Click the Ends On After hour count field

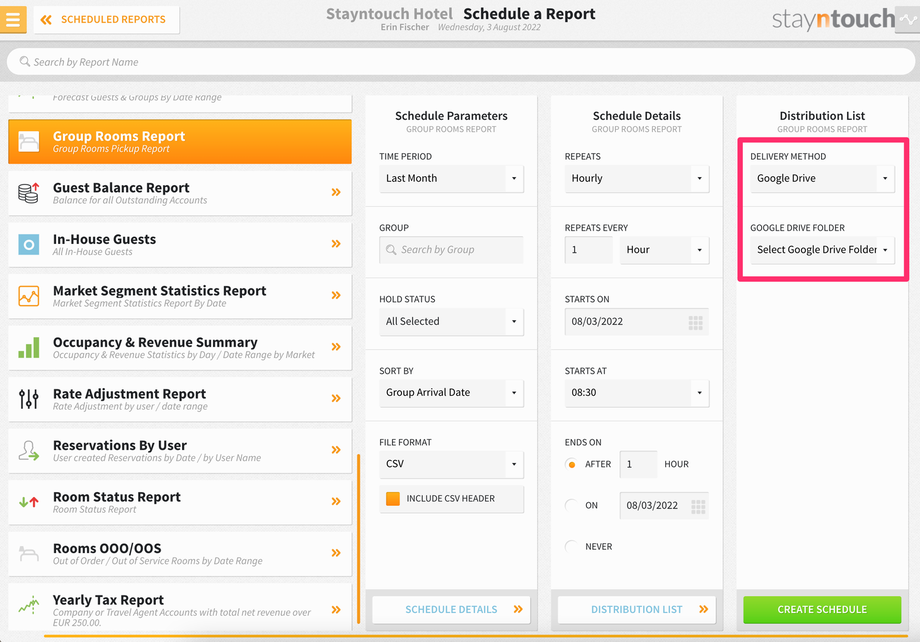tap(638, 464)
